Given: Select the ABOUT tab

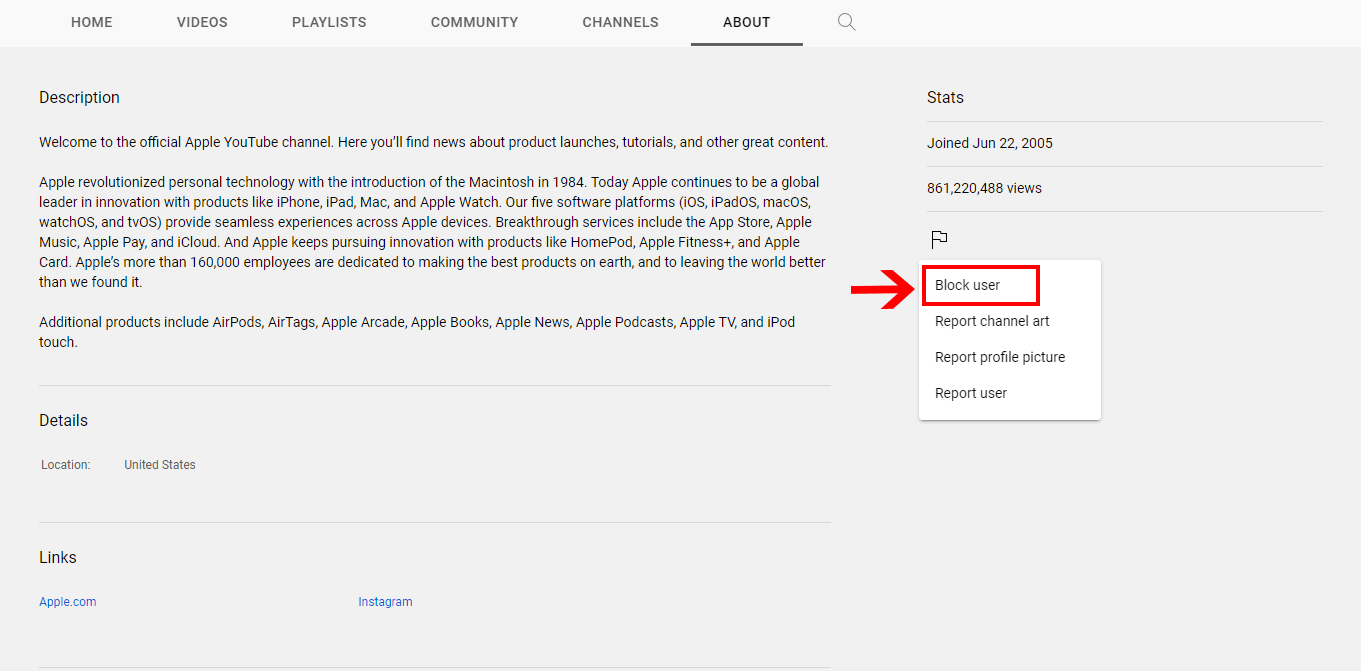Looking at the screenshot, I should tap(746, 22).
